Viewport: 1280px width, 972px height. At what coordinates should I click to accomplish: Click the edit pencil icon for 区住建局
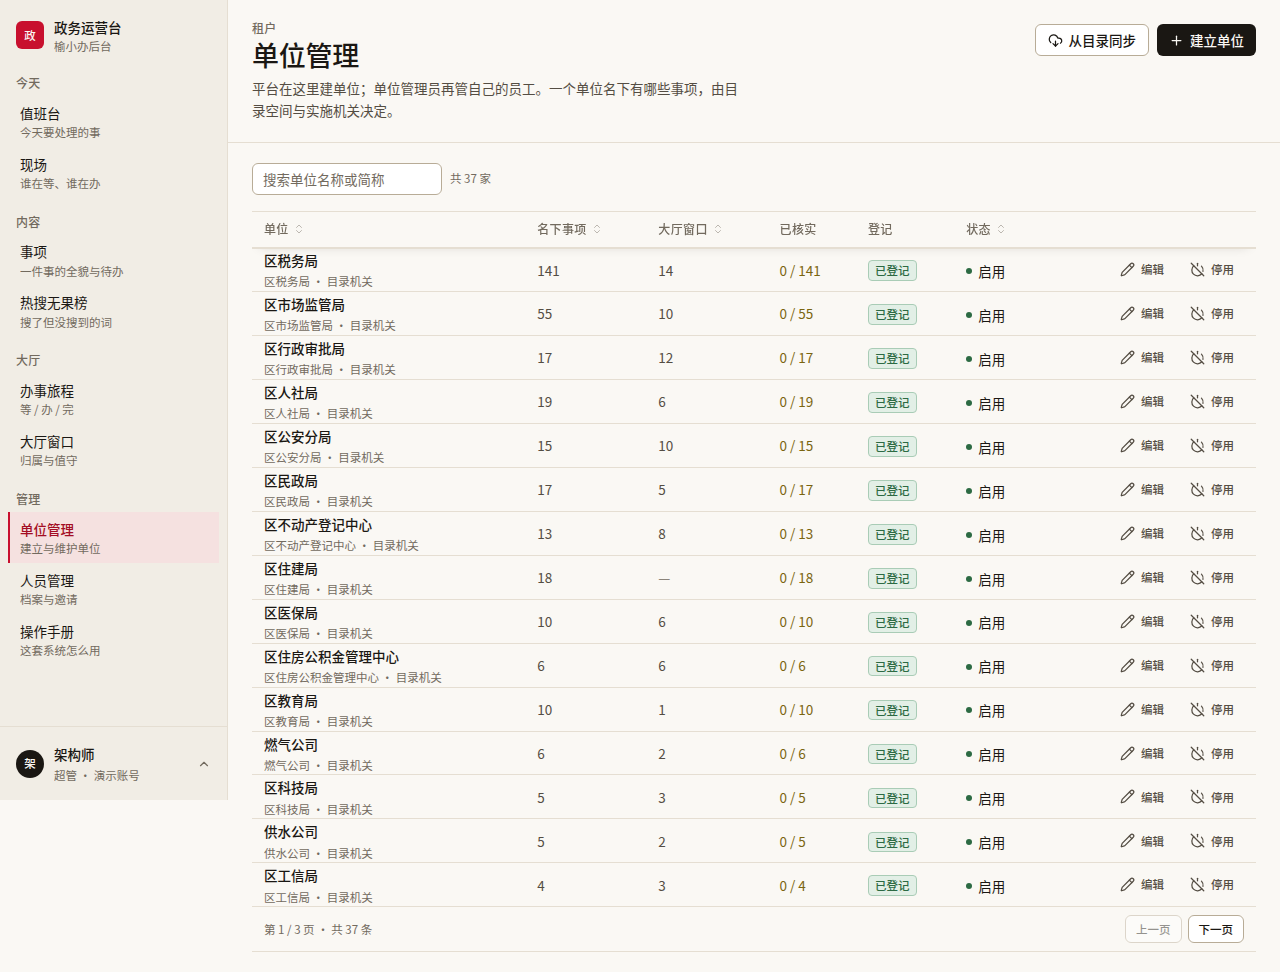click(1127, 578)
